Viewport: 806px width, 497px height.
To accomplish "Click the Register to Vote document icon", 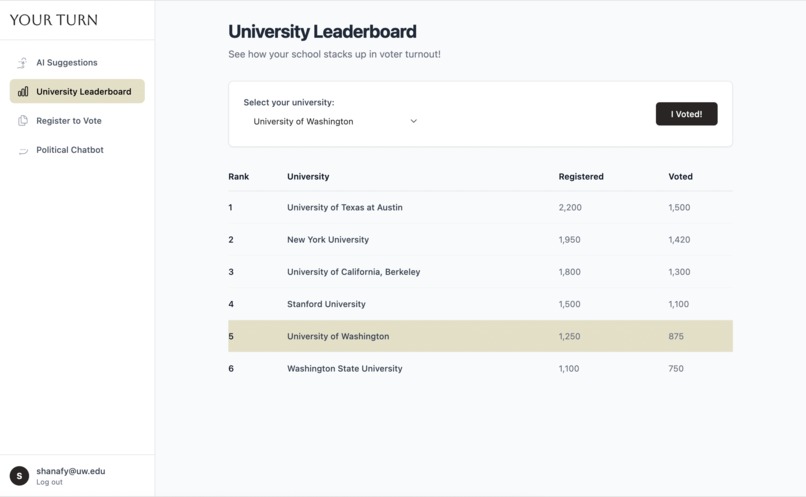I will pos(23,121).
